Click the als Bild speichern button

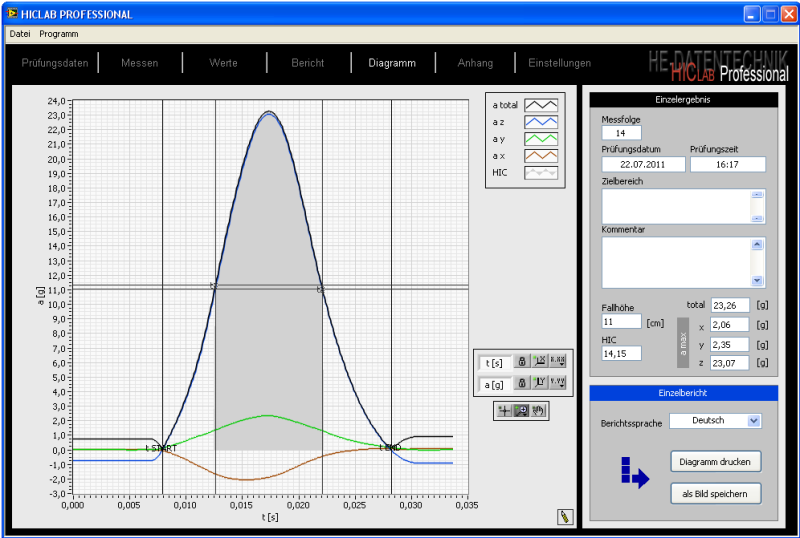click(x=715, y=494)
